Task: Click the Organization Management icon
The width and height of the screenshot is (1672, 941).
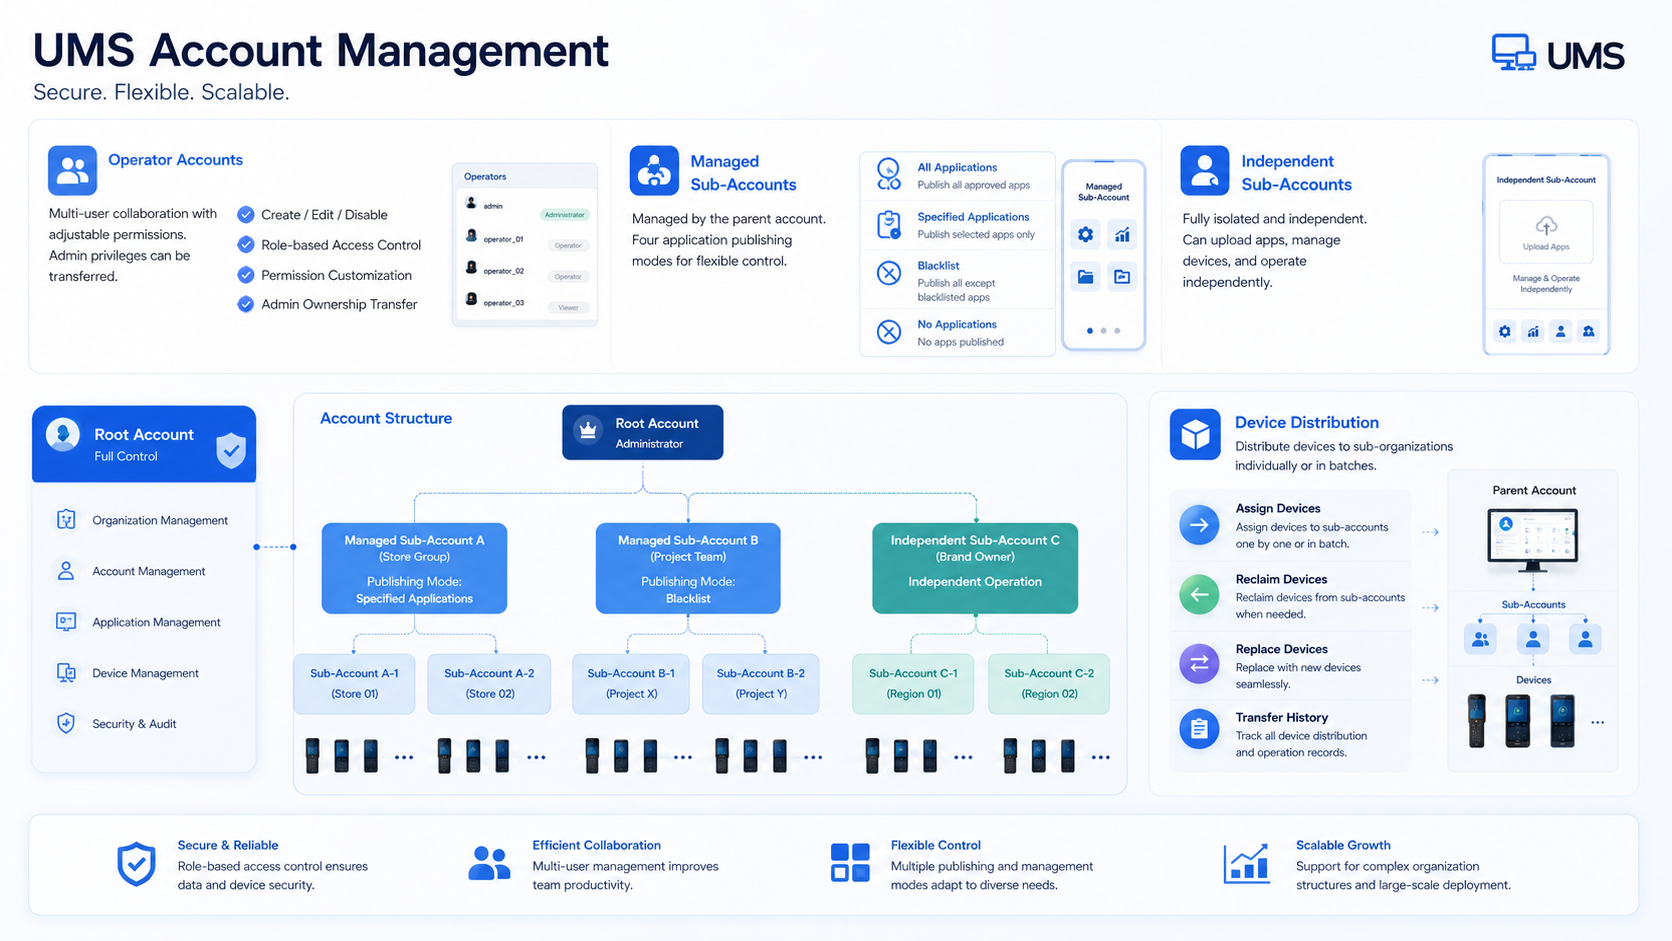Action: click(66, 520)
